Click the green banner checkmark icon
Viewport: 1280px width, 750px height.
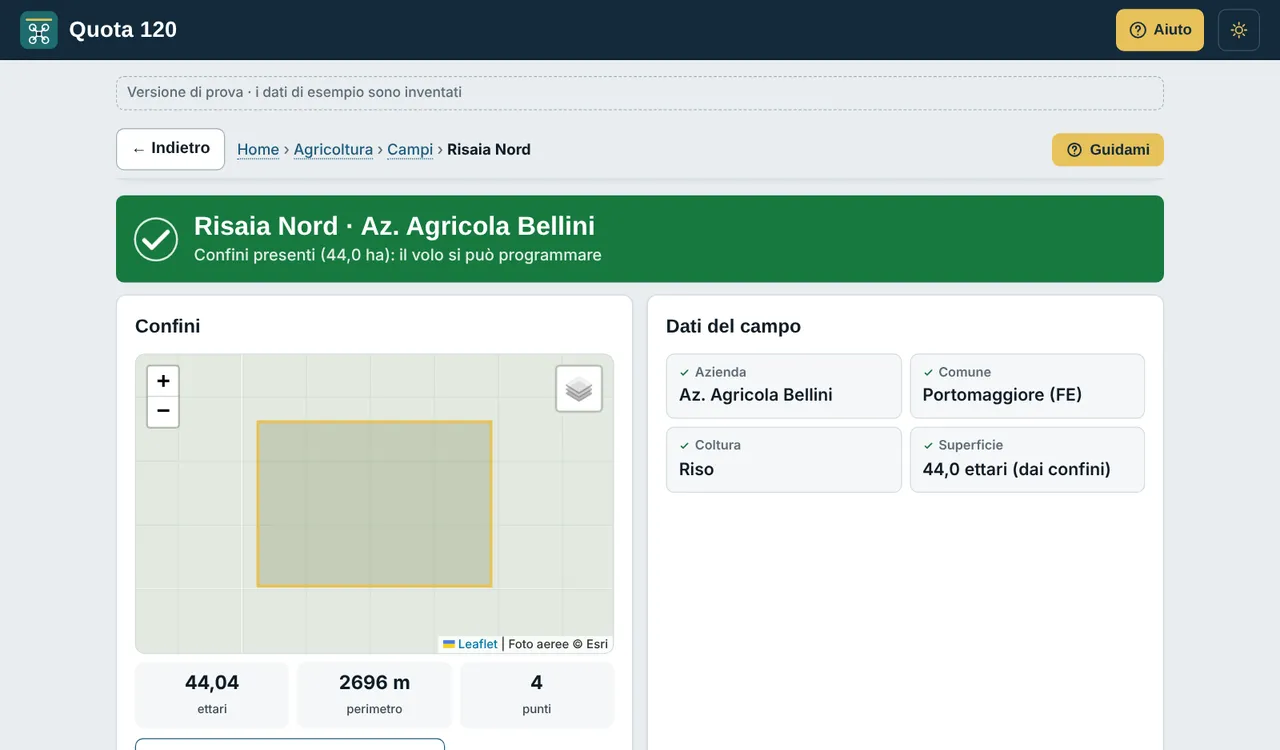click(156, 239)
